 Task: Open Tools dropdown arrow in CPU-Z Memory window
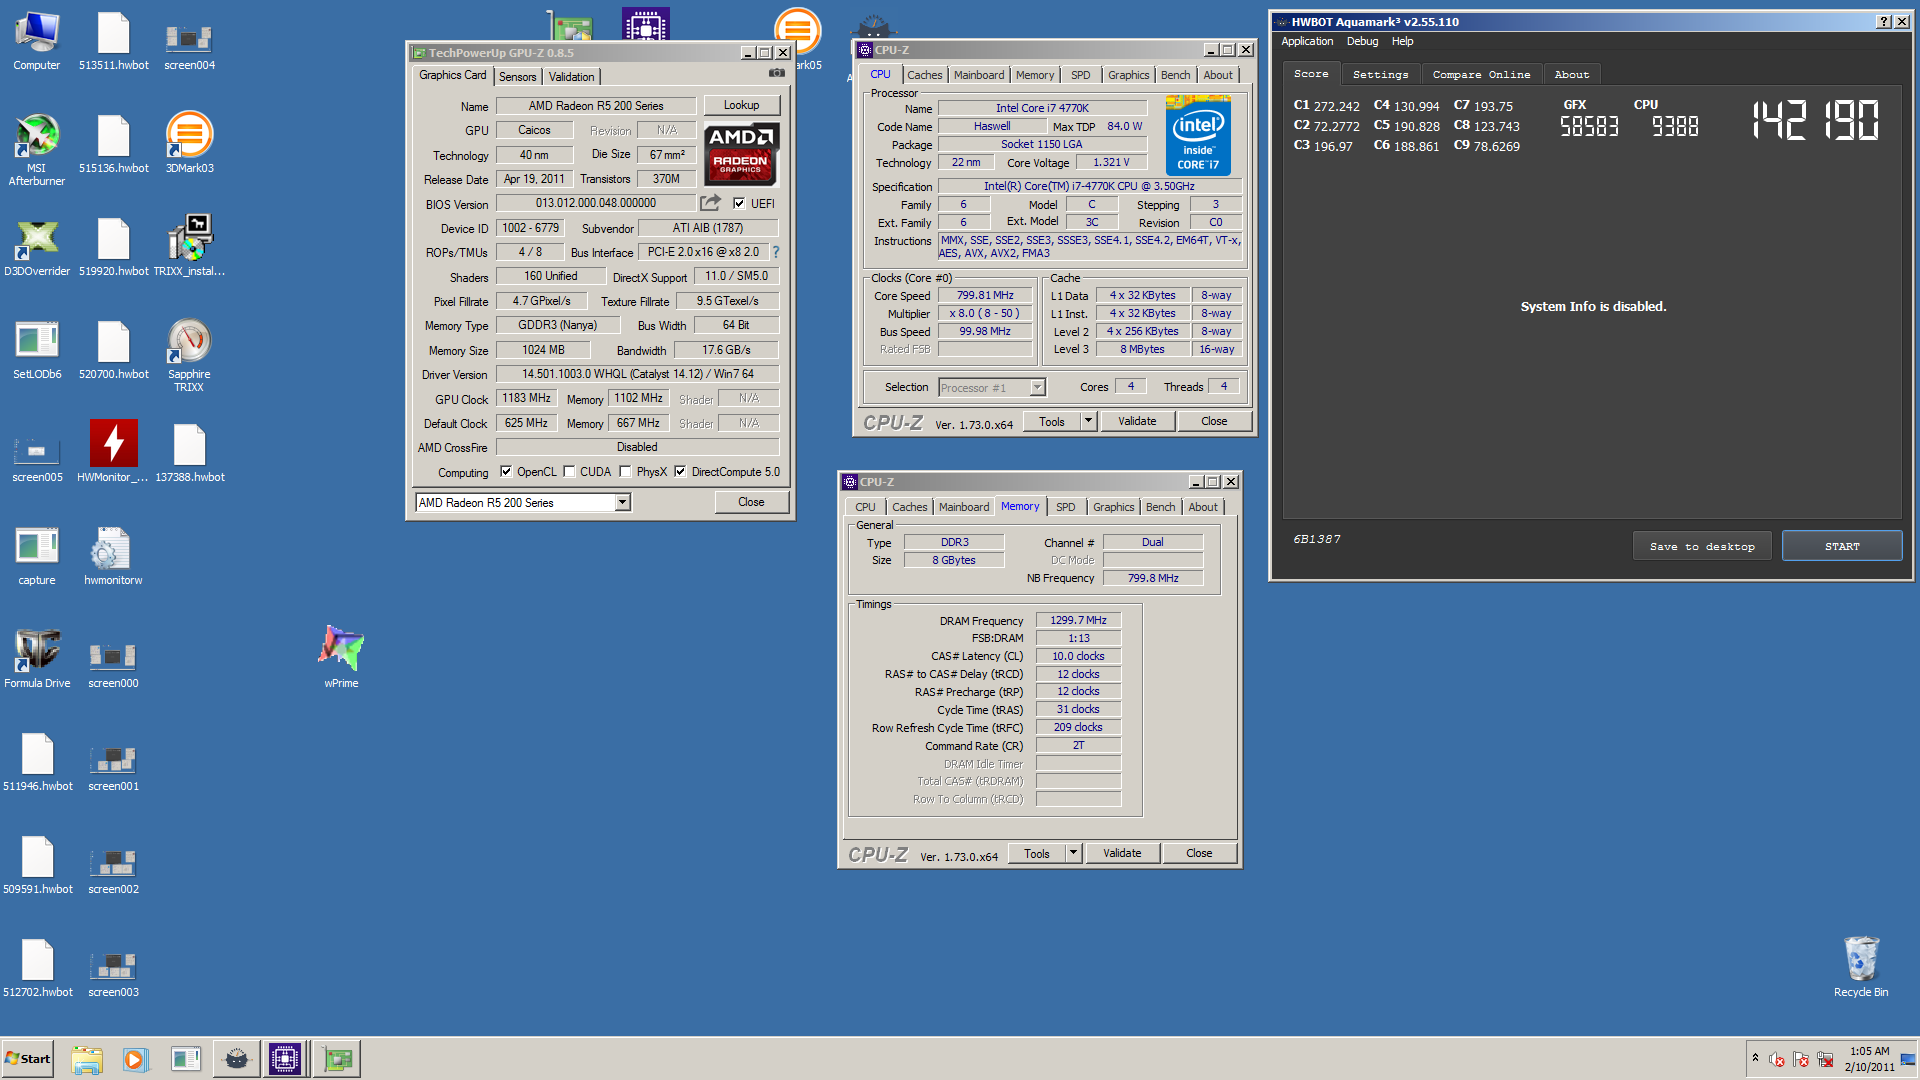[x=1073, y=853]
